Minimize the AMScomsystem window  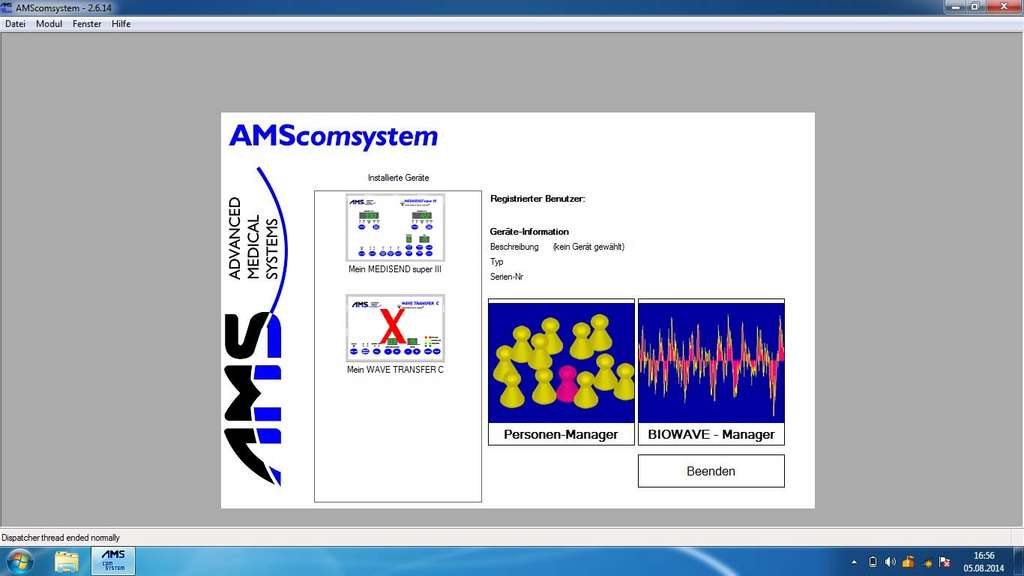click(955, 7)
